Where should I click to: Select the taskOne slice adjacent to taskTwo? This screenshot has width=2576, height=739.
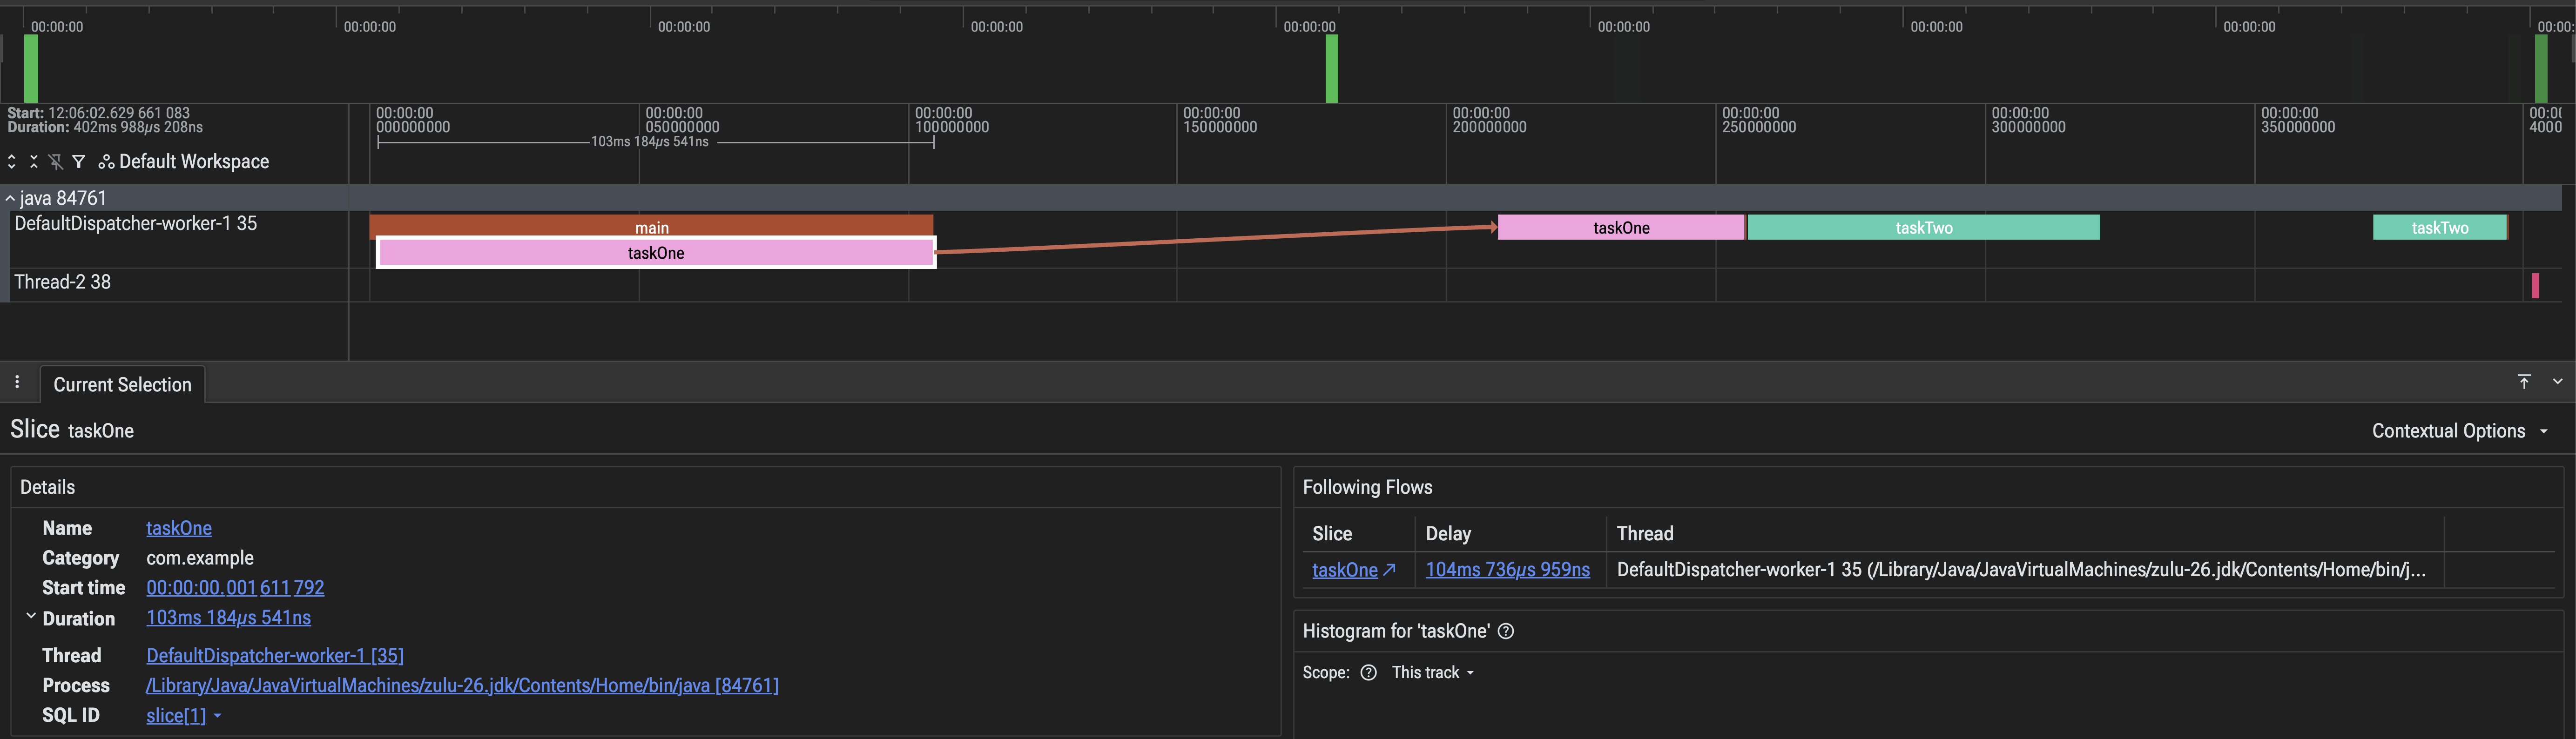[1621, 228]
